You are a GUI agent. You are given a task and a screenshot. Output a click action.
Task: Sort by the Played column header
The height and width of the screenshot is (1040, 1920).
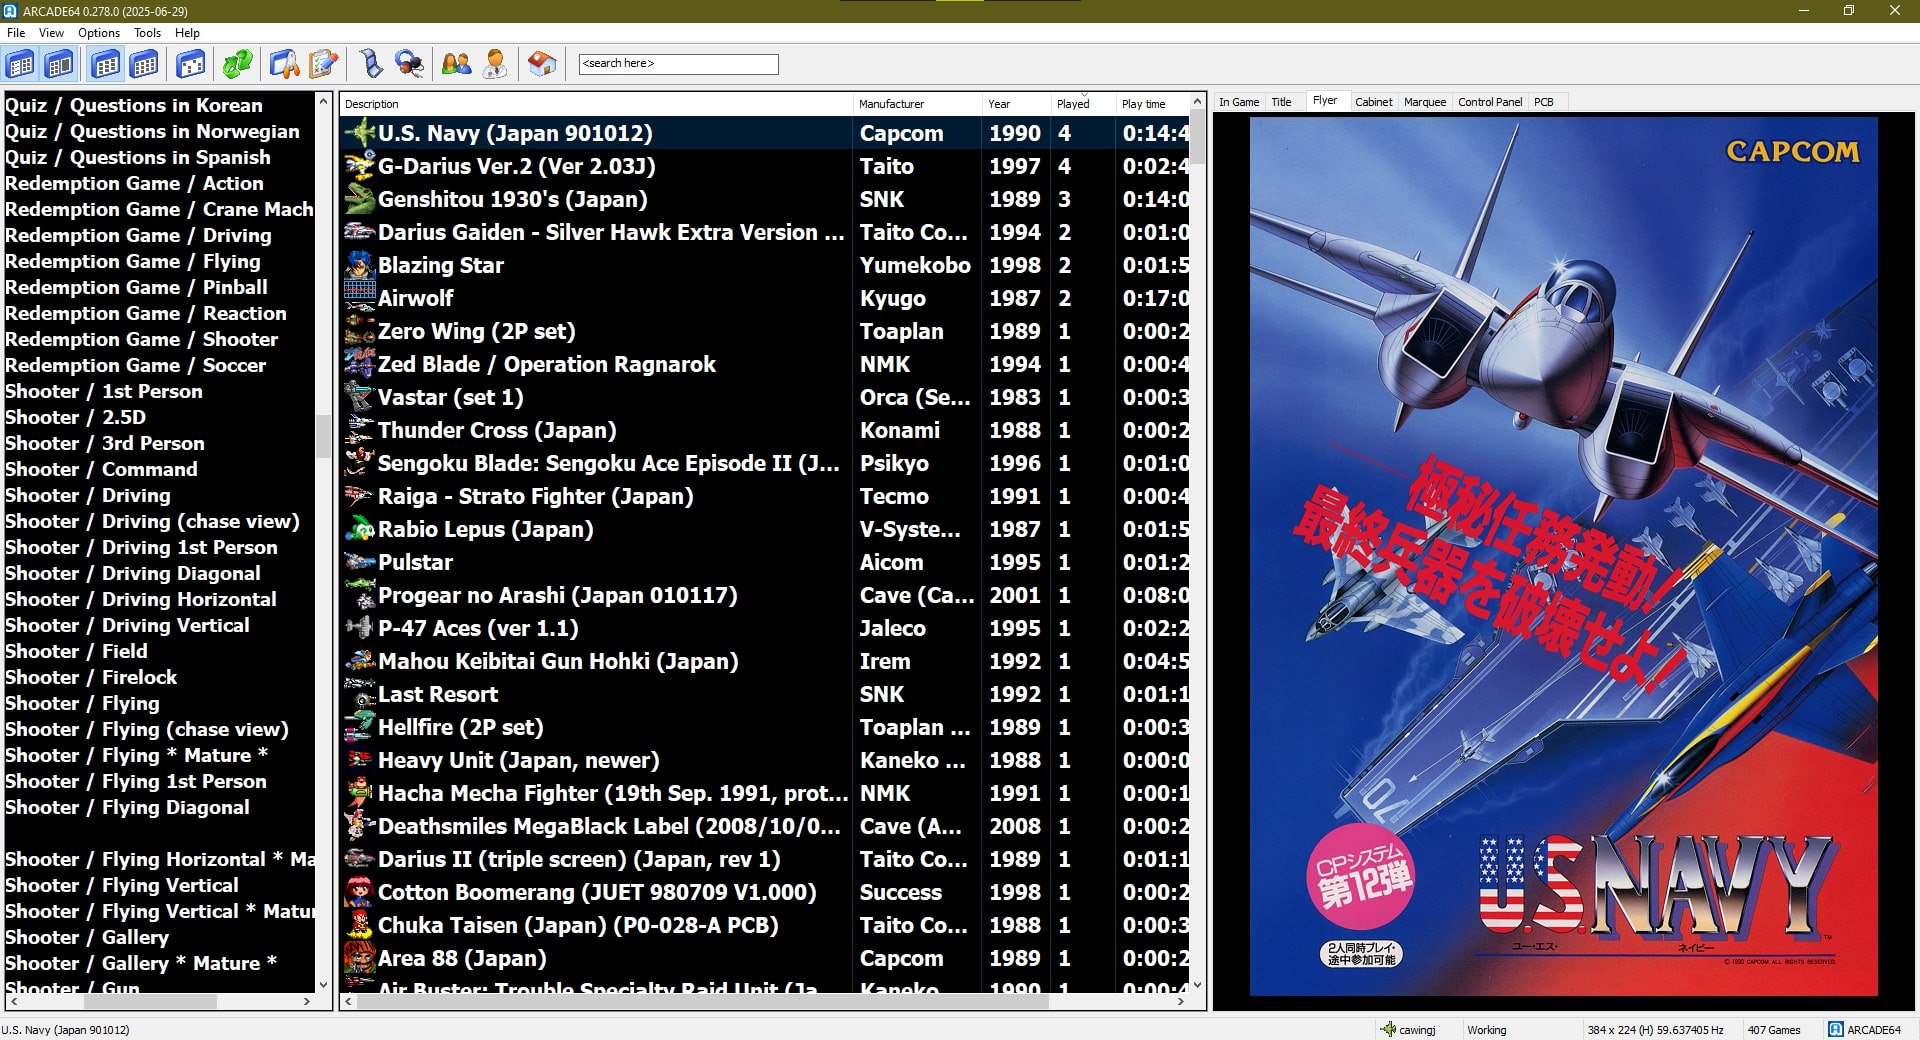[x=1083, y=104]
